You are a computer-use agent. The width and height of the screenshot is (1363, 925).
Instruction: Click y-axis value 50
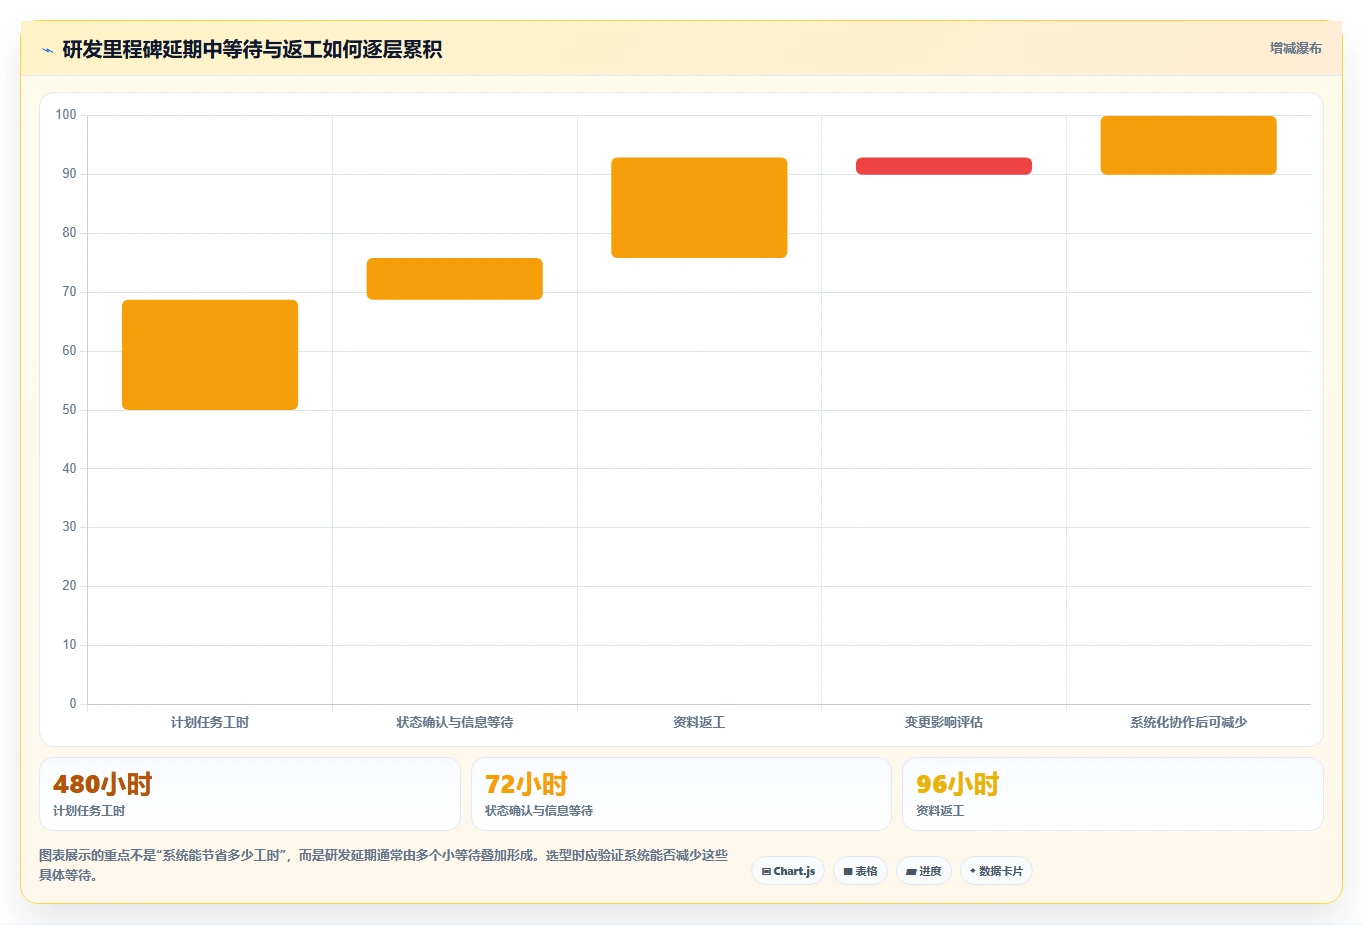point(69,410)
